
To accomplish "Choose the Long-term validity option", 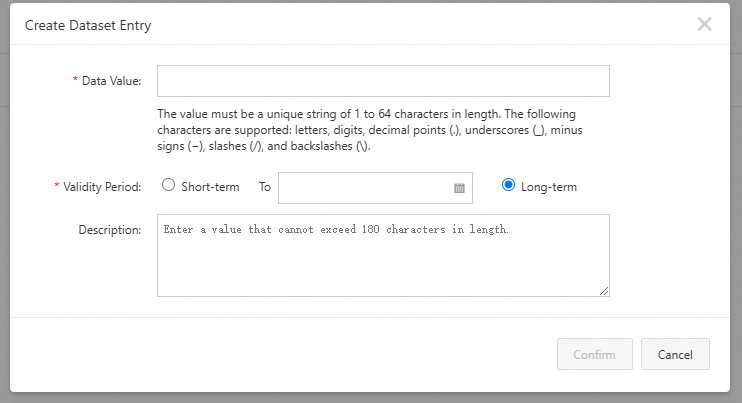I will (508, 185).
